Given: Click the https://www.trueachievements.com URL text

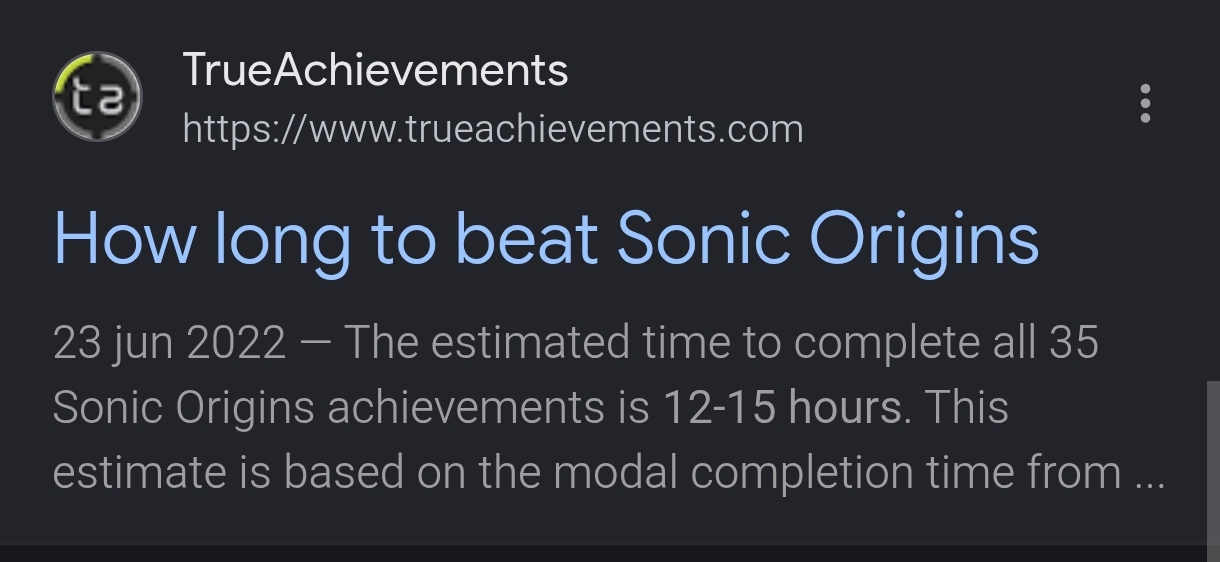Looking at the screenshot, I should (x=493, y=129).
